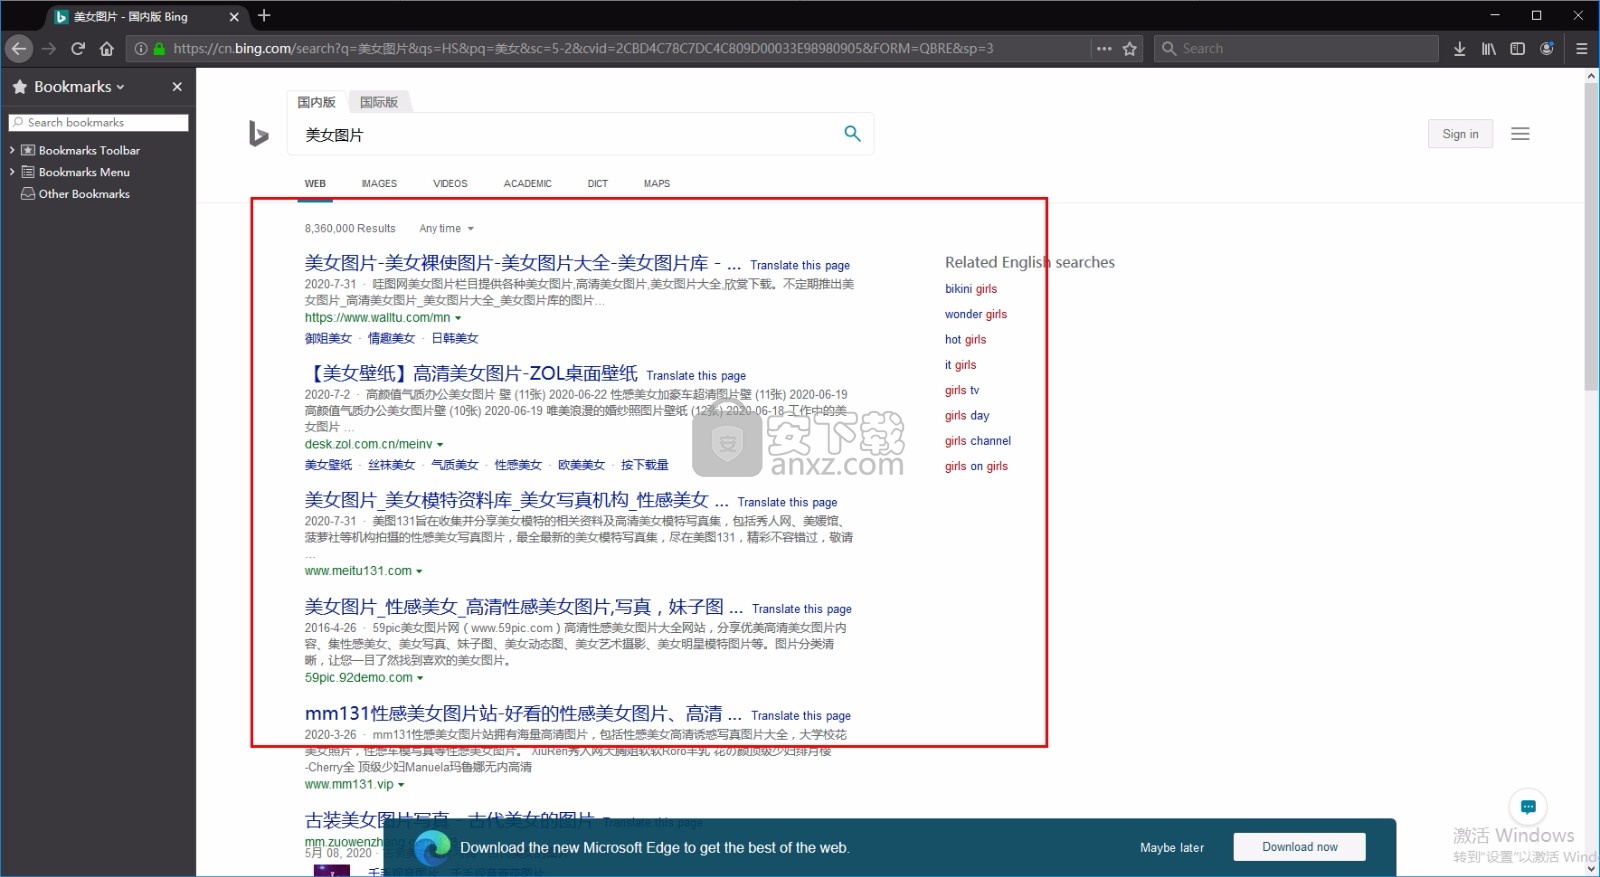Open the Library icon in toolbar

[1489, 48]
